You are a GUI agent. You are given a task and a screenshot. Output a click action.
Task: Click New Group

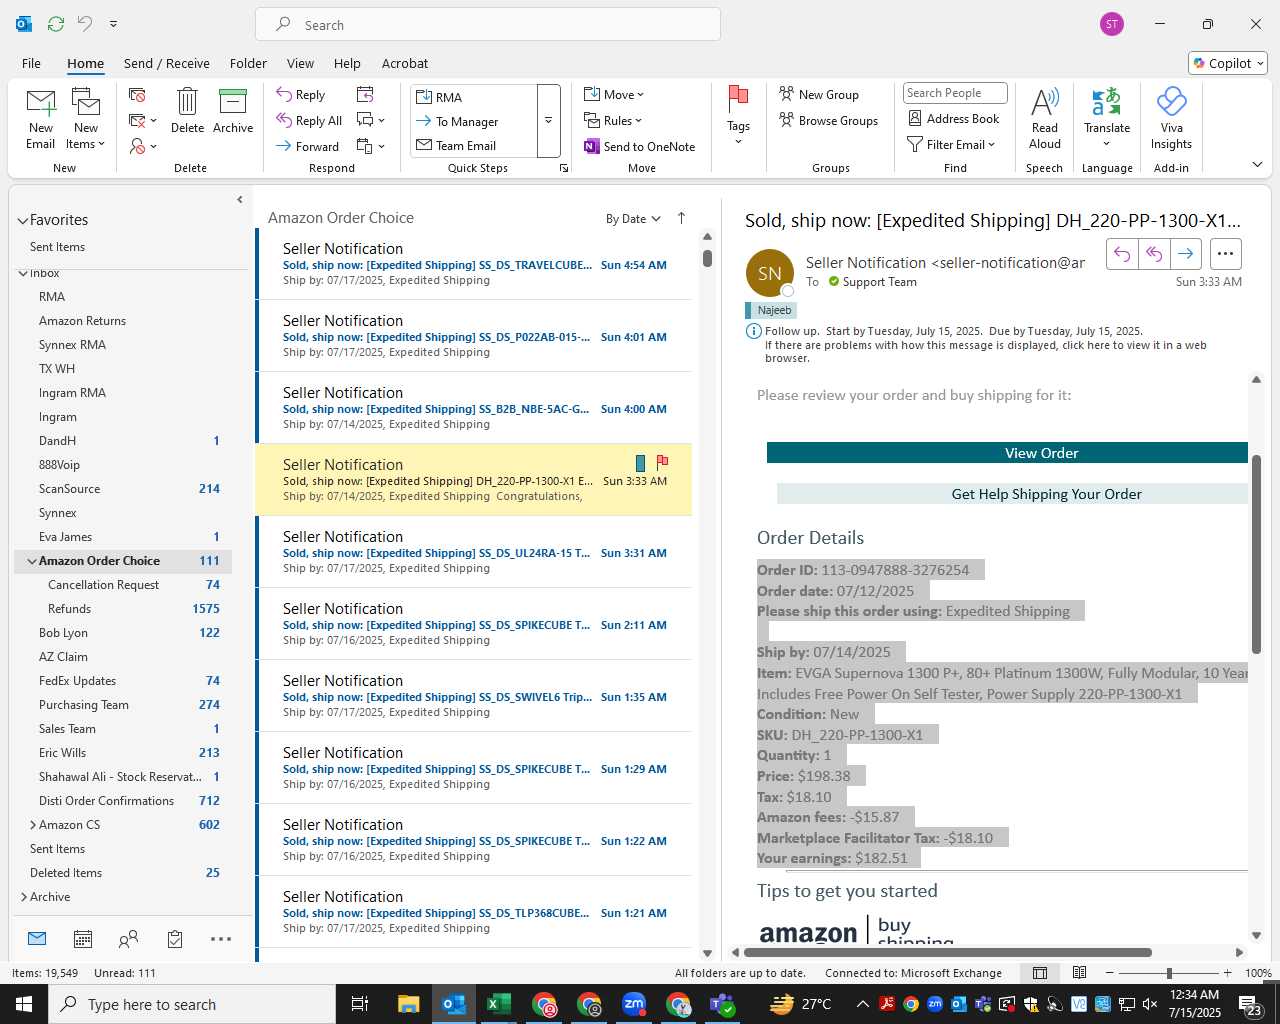coord(819,94)
